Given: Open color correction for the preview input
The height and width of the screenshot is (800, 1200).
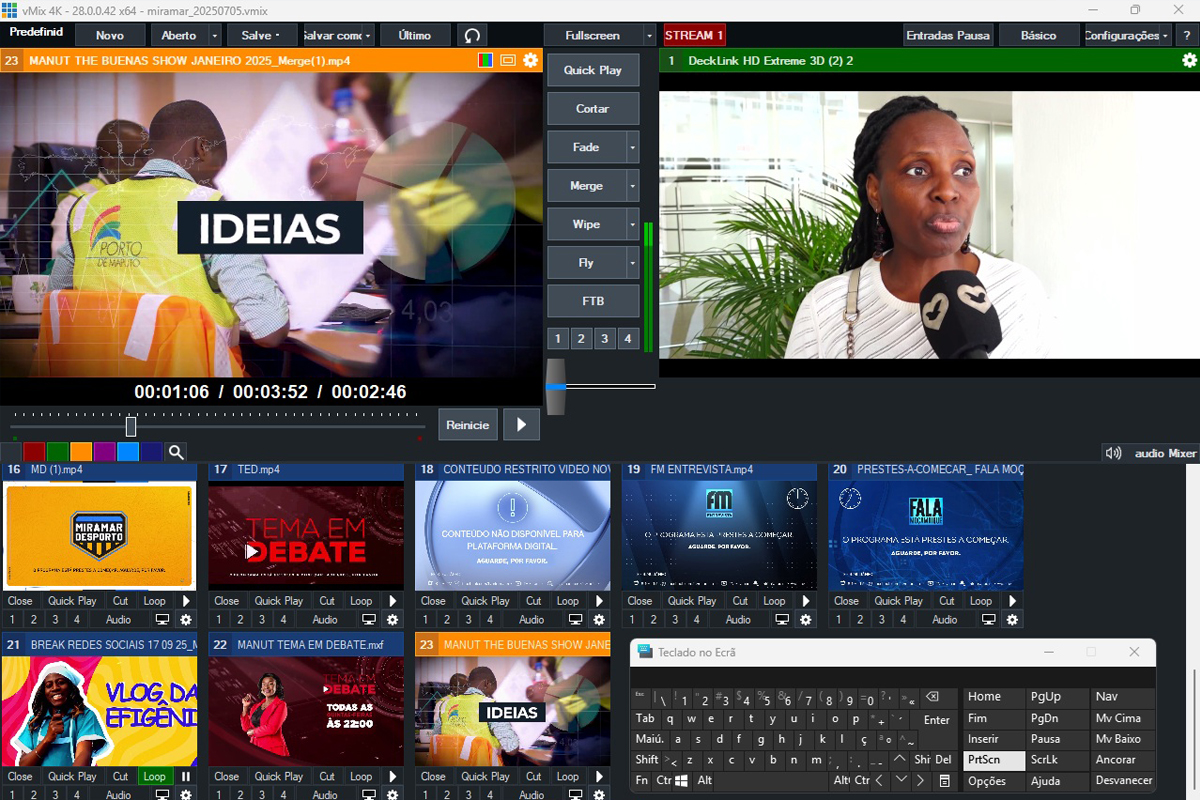Looking at the screenshot, I should (486, 61).
